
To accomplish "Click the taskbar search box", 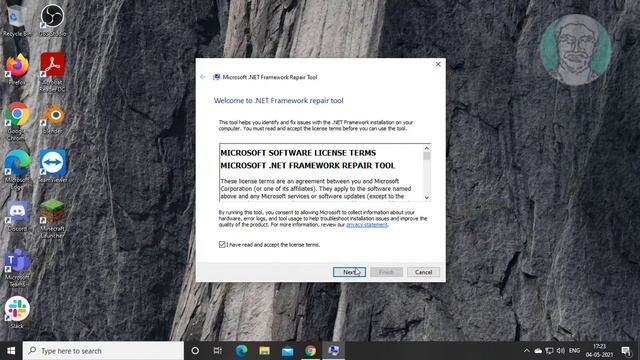I will click(103, 351).
